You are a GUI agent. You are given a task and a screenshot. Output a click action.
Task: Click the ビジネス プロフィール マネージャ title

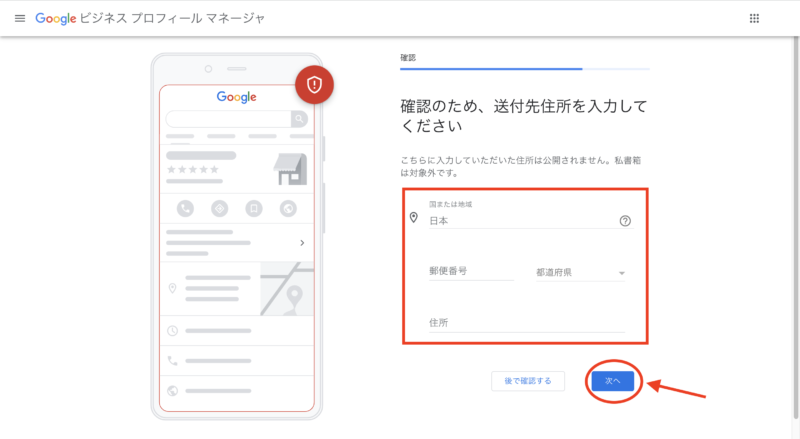click(172, 18)
